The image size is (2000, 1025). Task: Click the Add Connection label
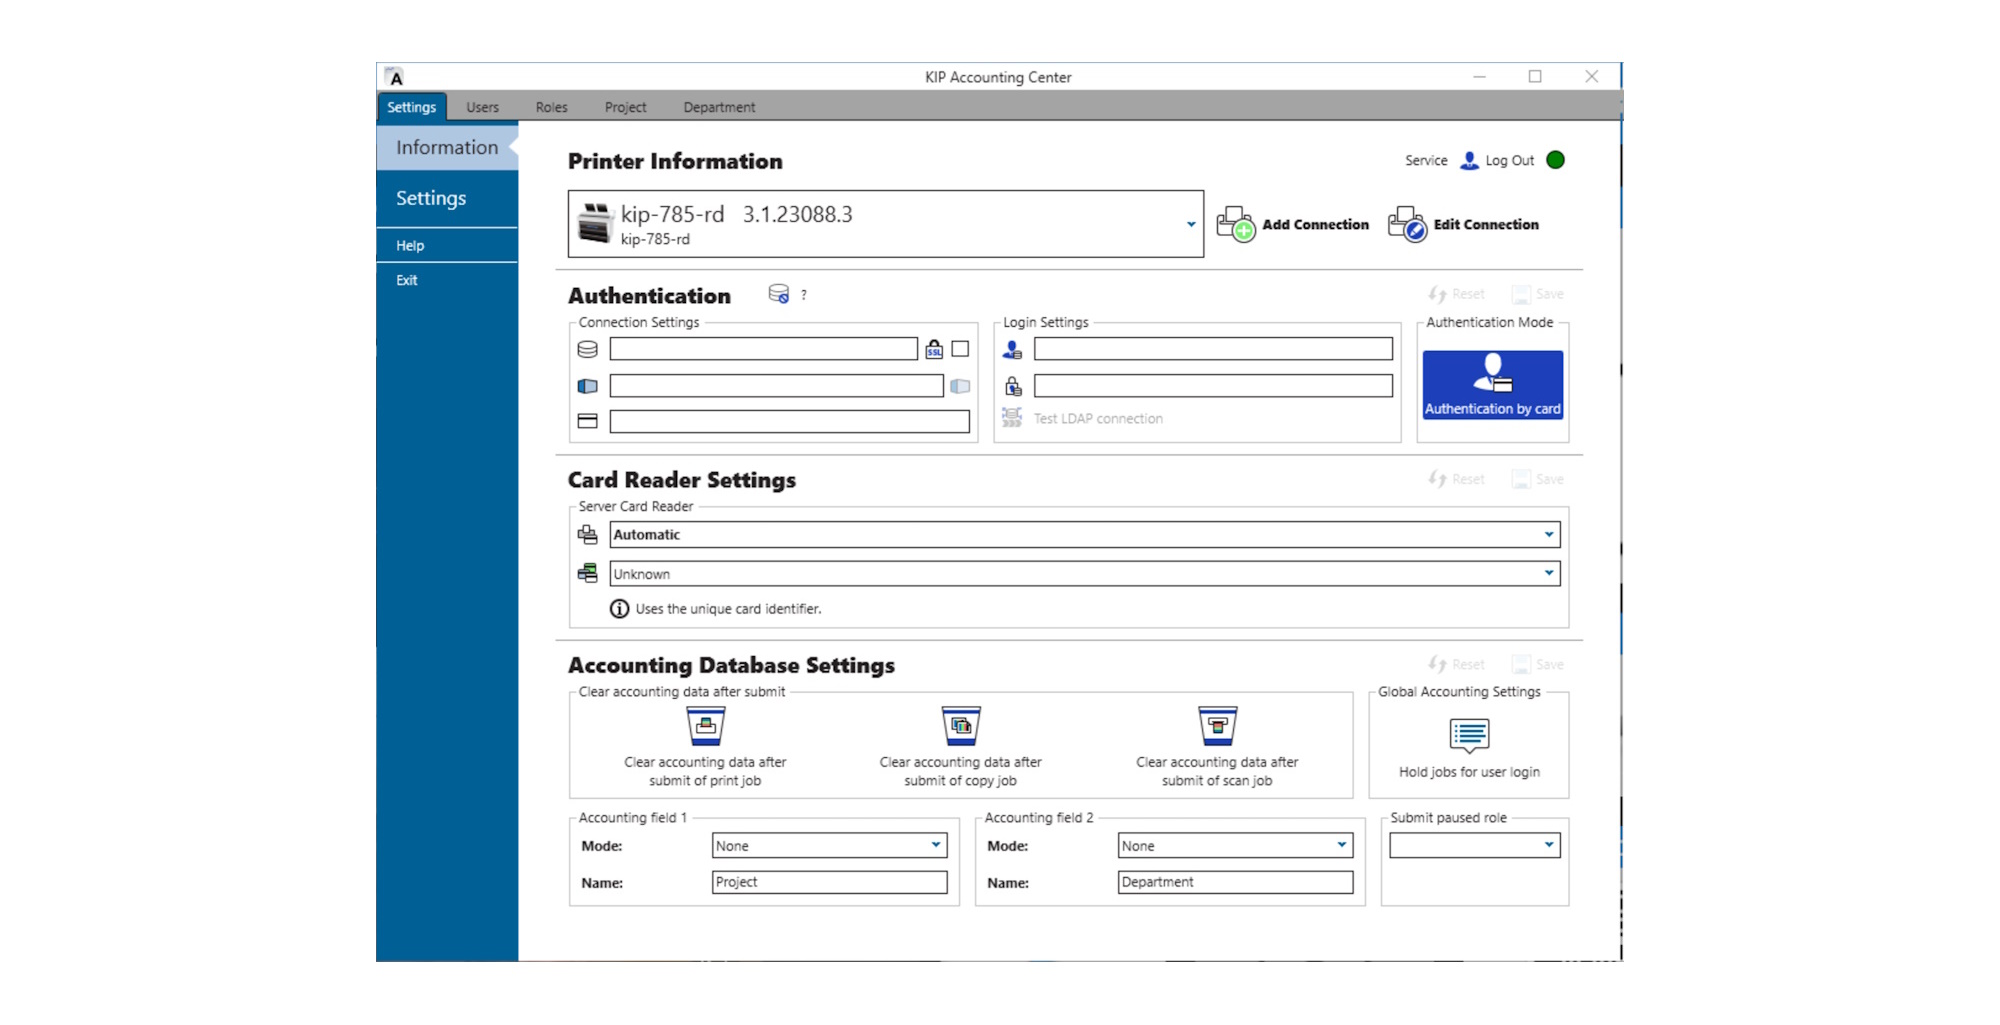[x=1315, y=225]
